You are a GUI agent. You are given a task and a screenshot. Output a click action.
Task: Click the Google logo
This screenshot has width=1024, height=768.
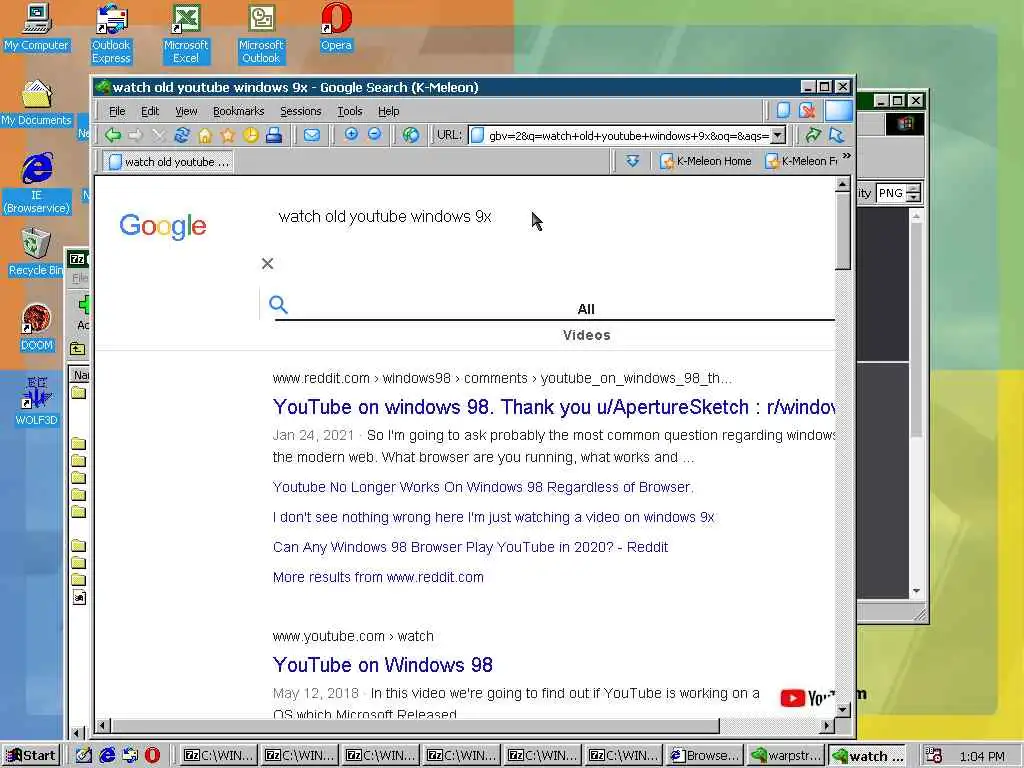pyautogui.click(x=163, y=226)
